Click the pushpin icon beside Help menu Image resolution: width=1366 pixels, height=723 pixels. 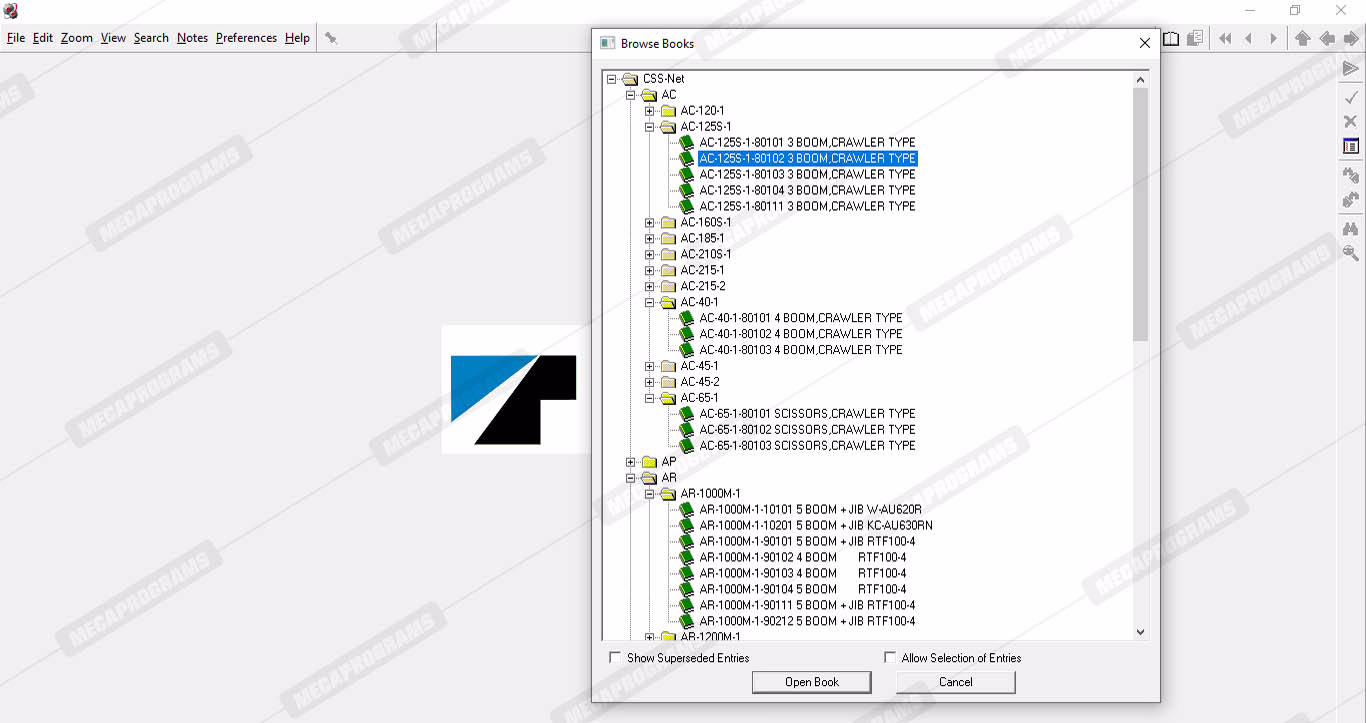point(331,38)
